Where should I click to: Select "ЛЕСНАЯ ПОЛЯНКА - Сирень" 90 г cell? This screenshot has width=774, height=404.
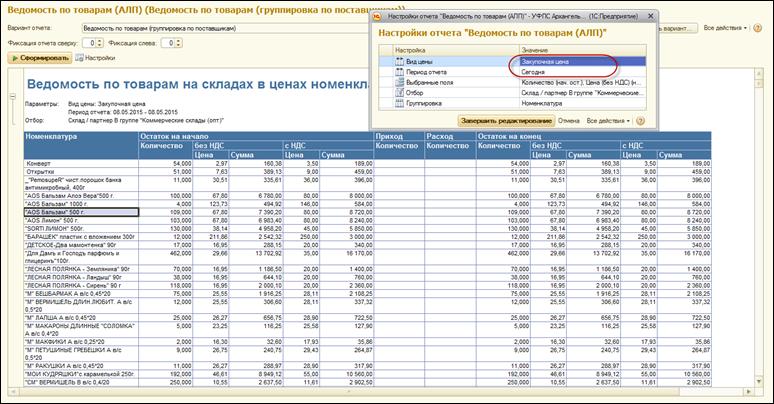pos(81,285)
